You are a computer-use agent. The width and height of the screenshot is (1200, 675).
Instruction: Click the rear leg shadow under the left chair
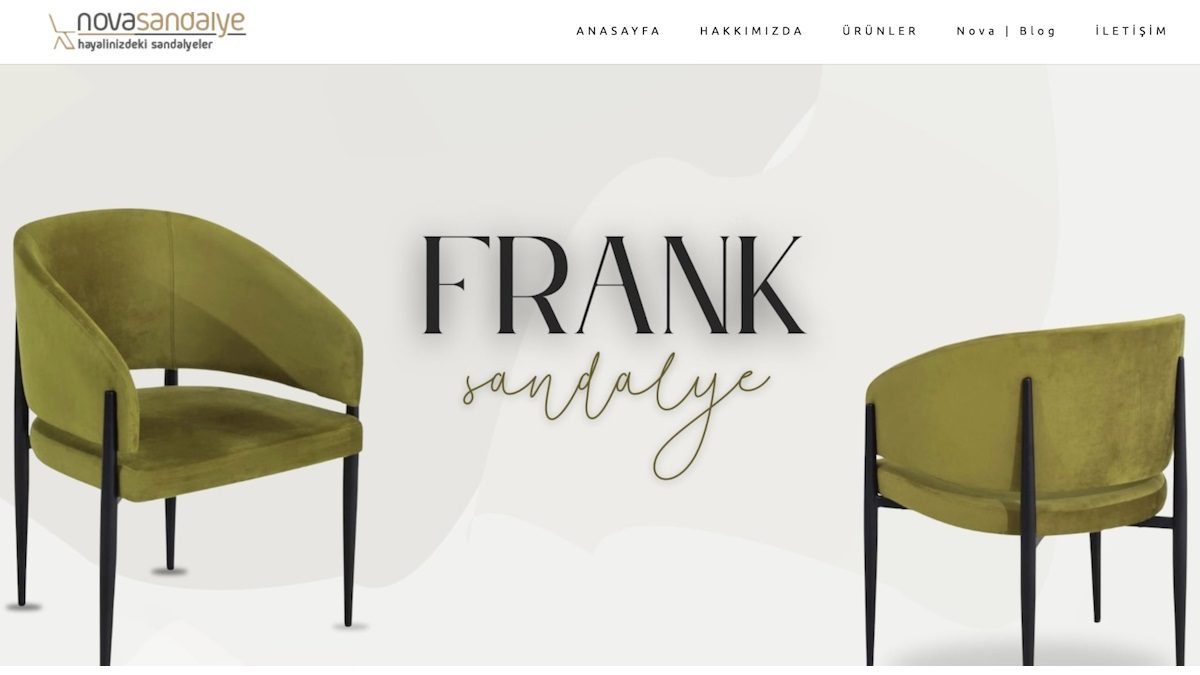(169, 571)
